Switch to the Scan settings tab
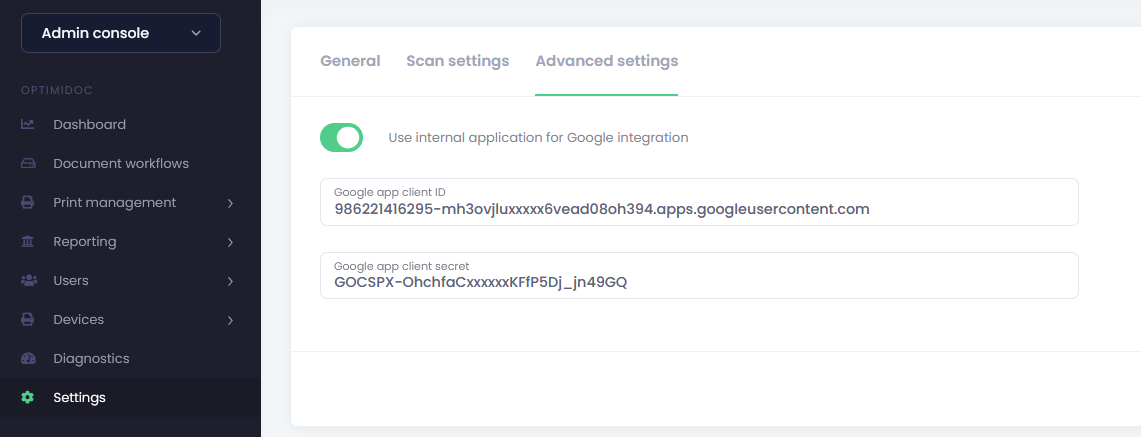Viewport: 1141px width, 437px height. coord(457,61)
